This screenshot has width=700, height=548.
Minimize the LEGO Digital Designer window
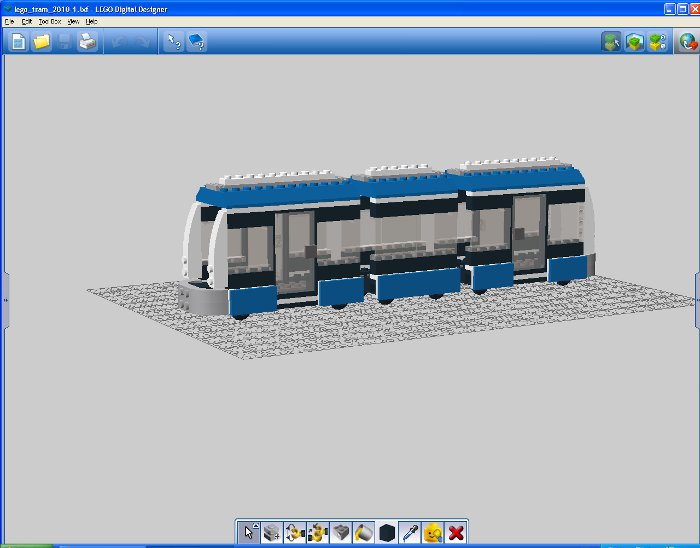[670, 9]
